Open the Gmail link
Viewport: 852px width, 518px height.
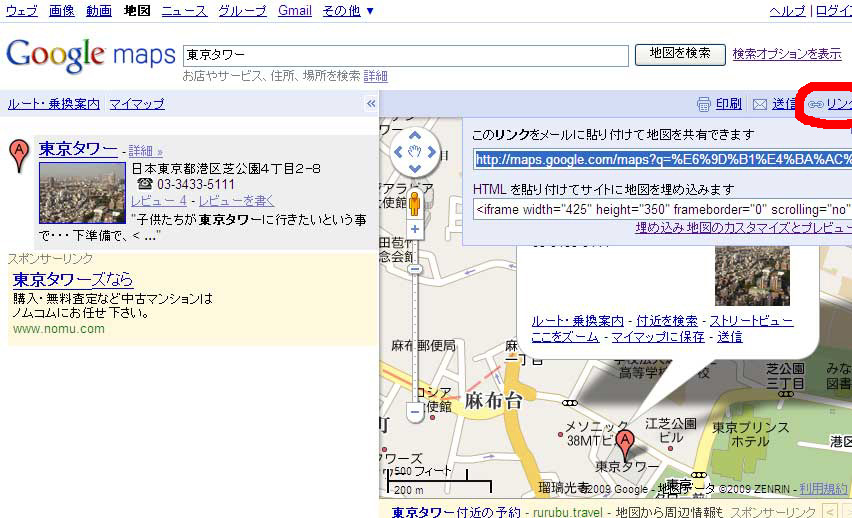click(295, 10)
